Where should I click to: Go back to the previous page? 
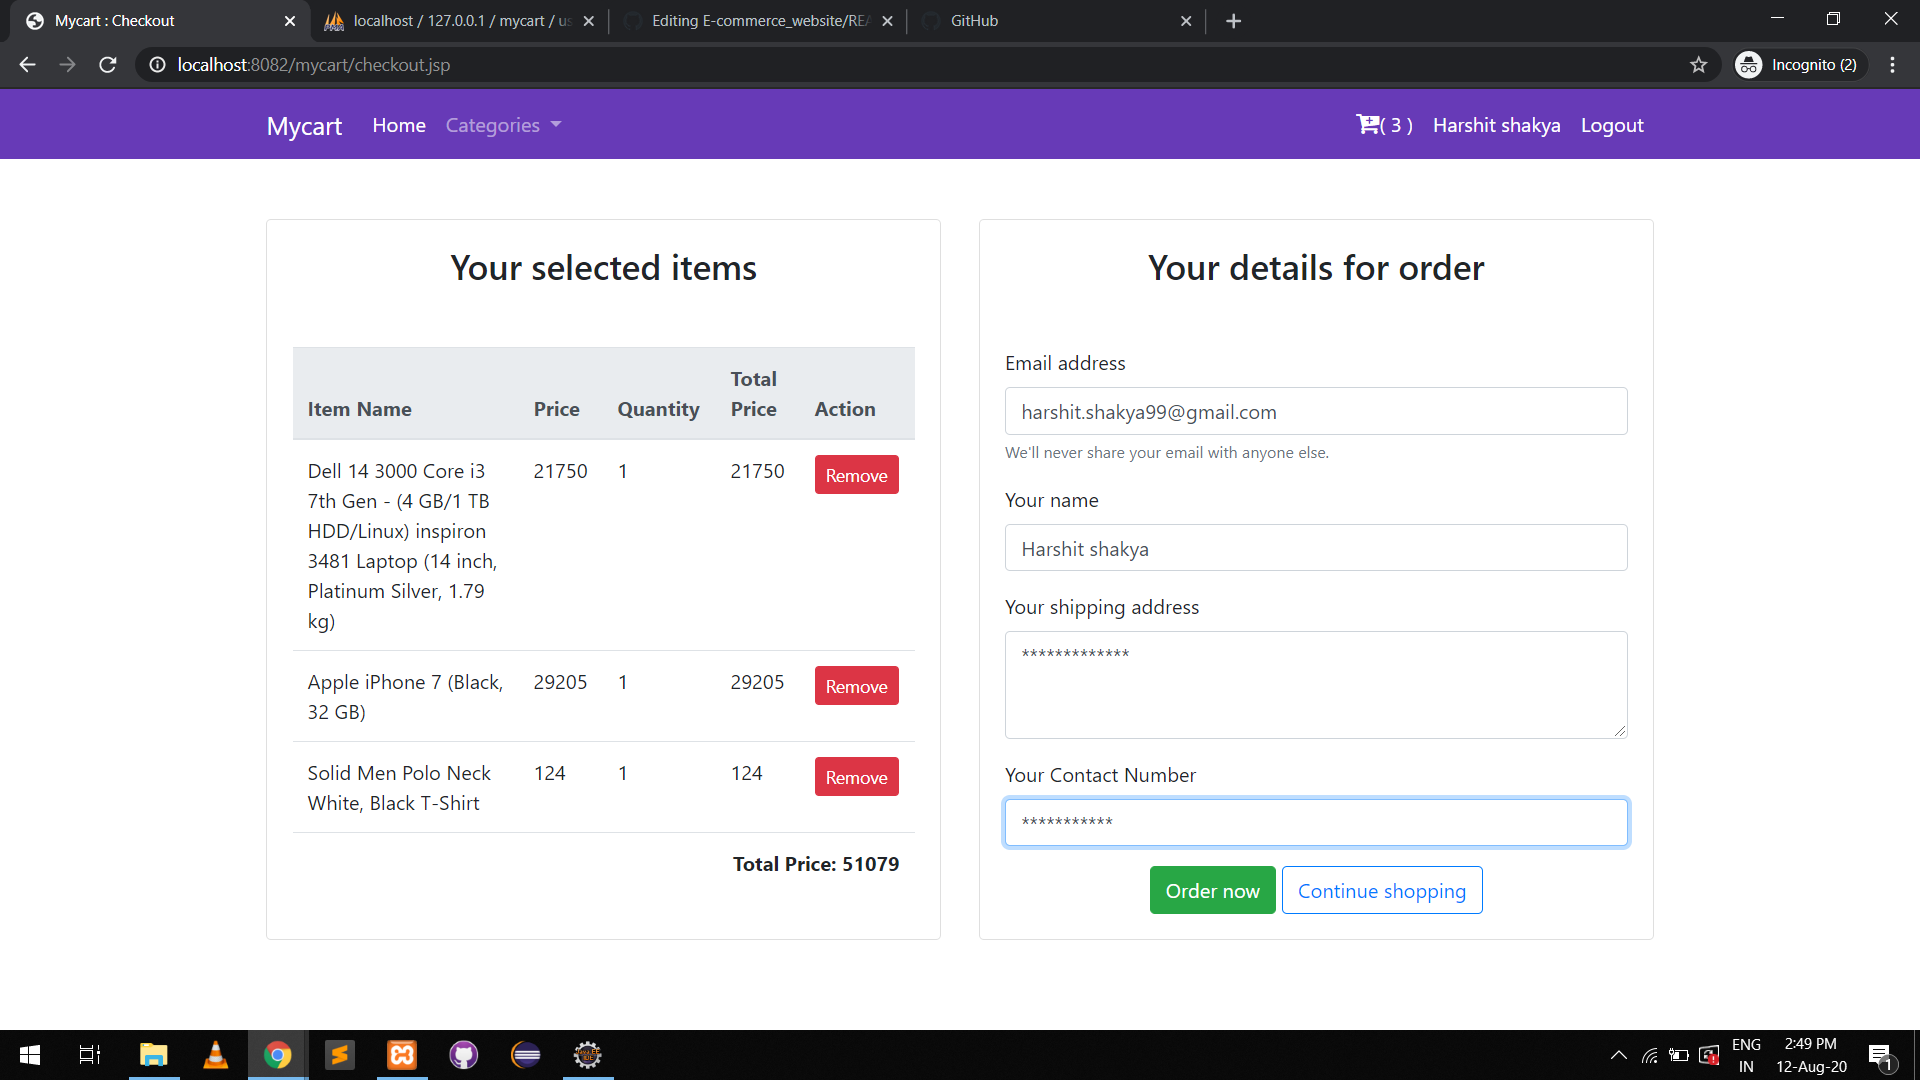27,65
